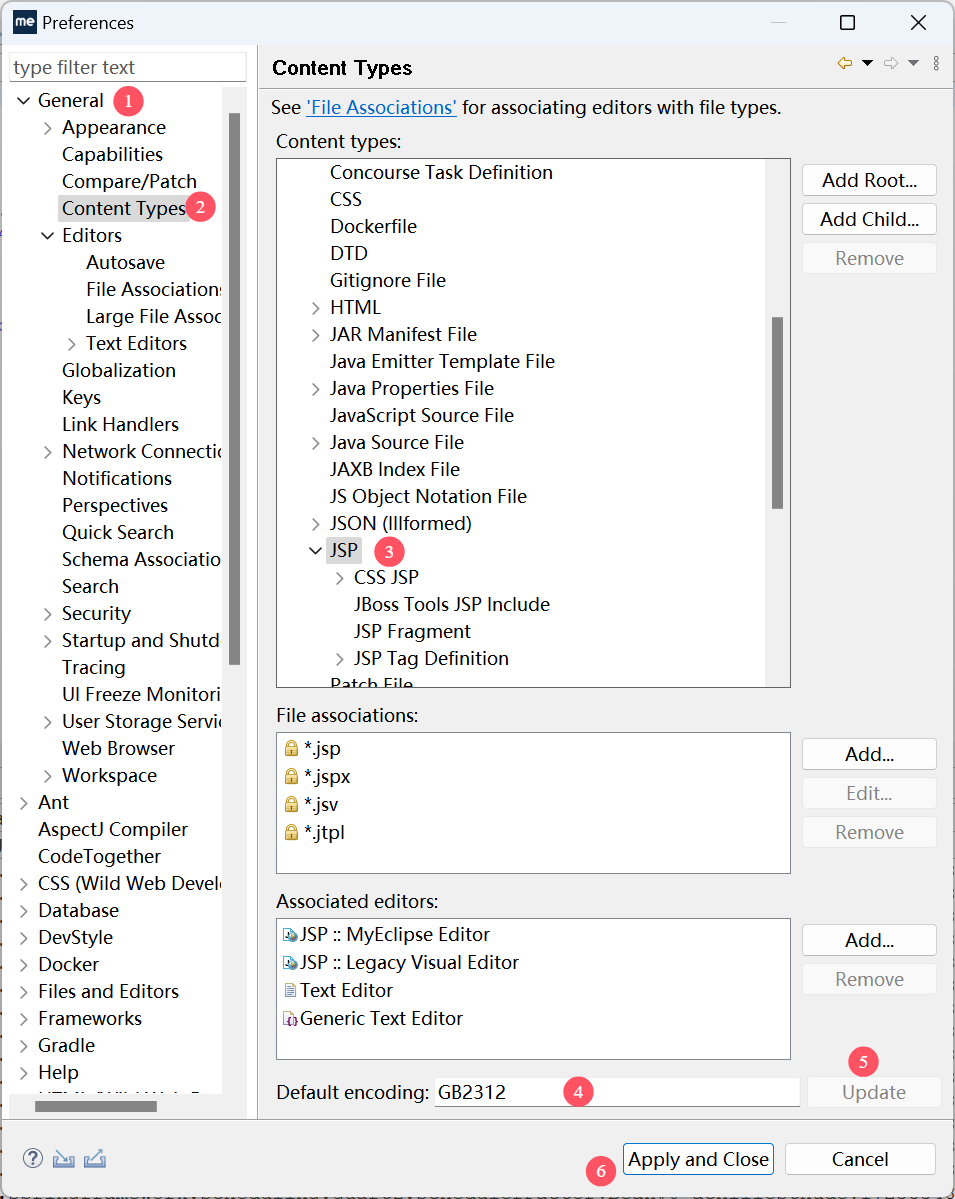Open the 'File Associations' link

381,107
